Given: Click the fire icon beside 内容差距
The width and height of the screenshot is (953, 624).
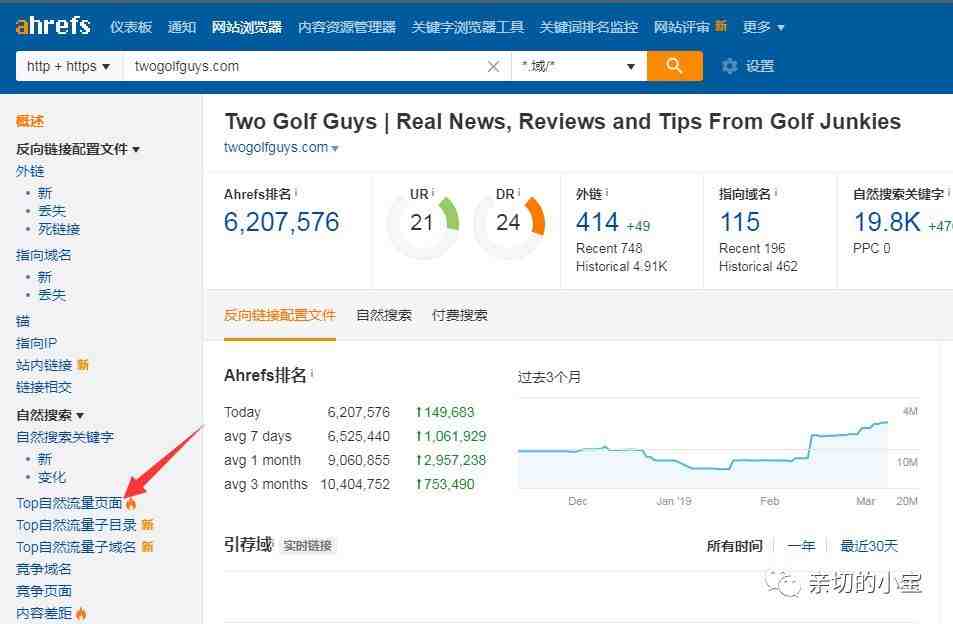Looking at the screenshot, I should [x=81, y=613].
